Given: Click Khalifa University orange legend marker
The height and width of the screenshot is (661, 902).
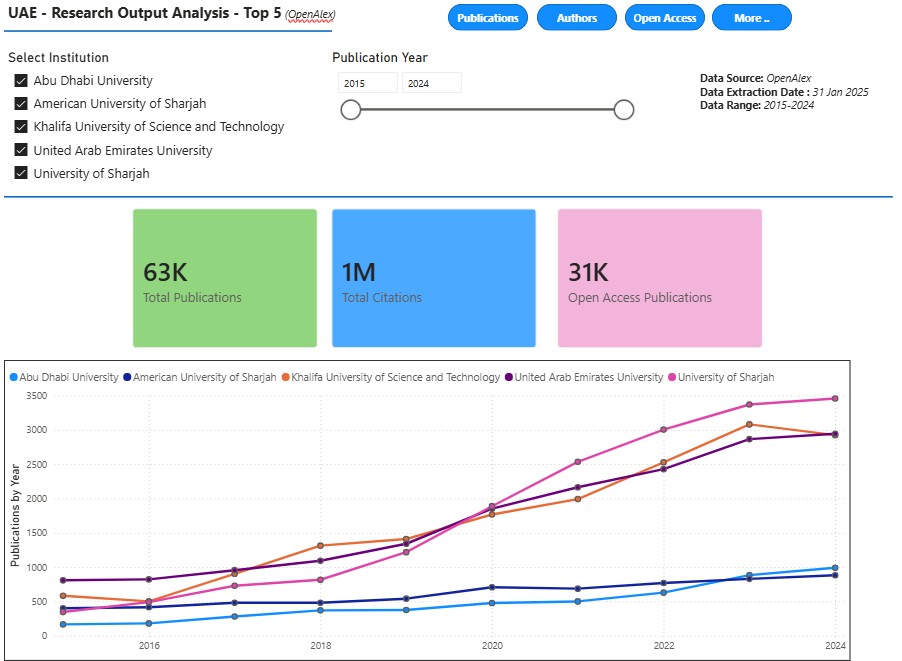Looking at the screenshot, I should click(285, 378).
